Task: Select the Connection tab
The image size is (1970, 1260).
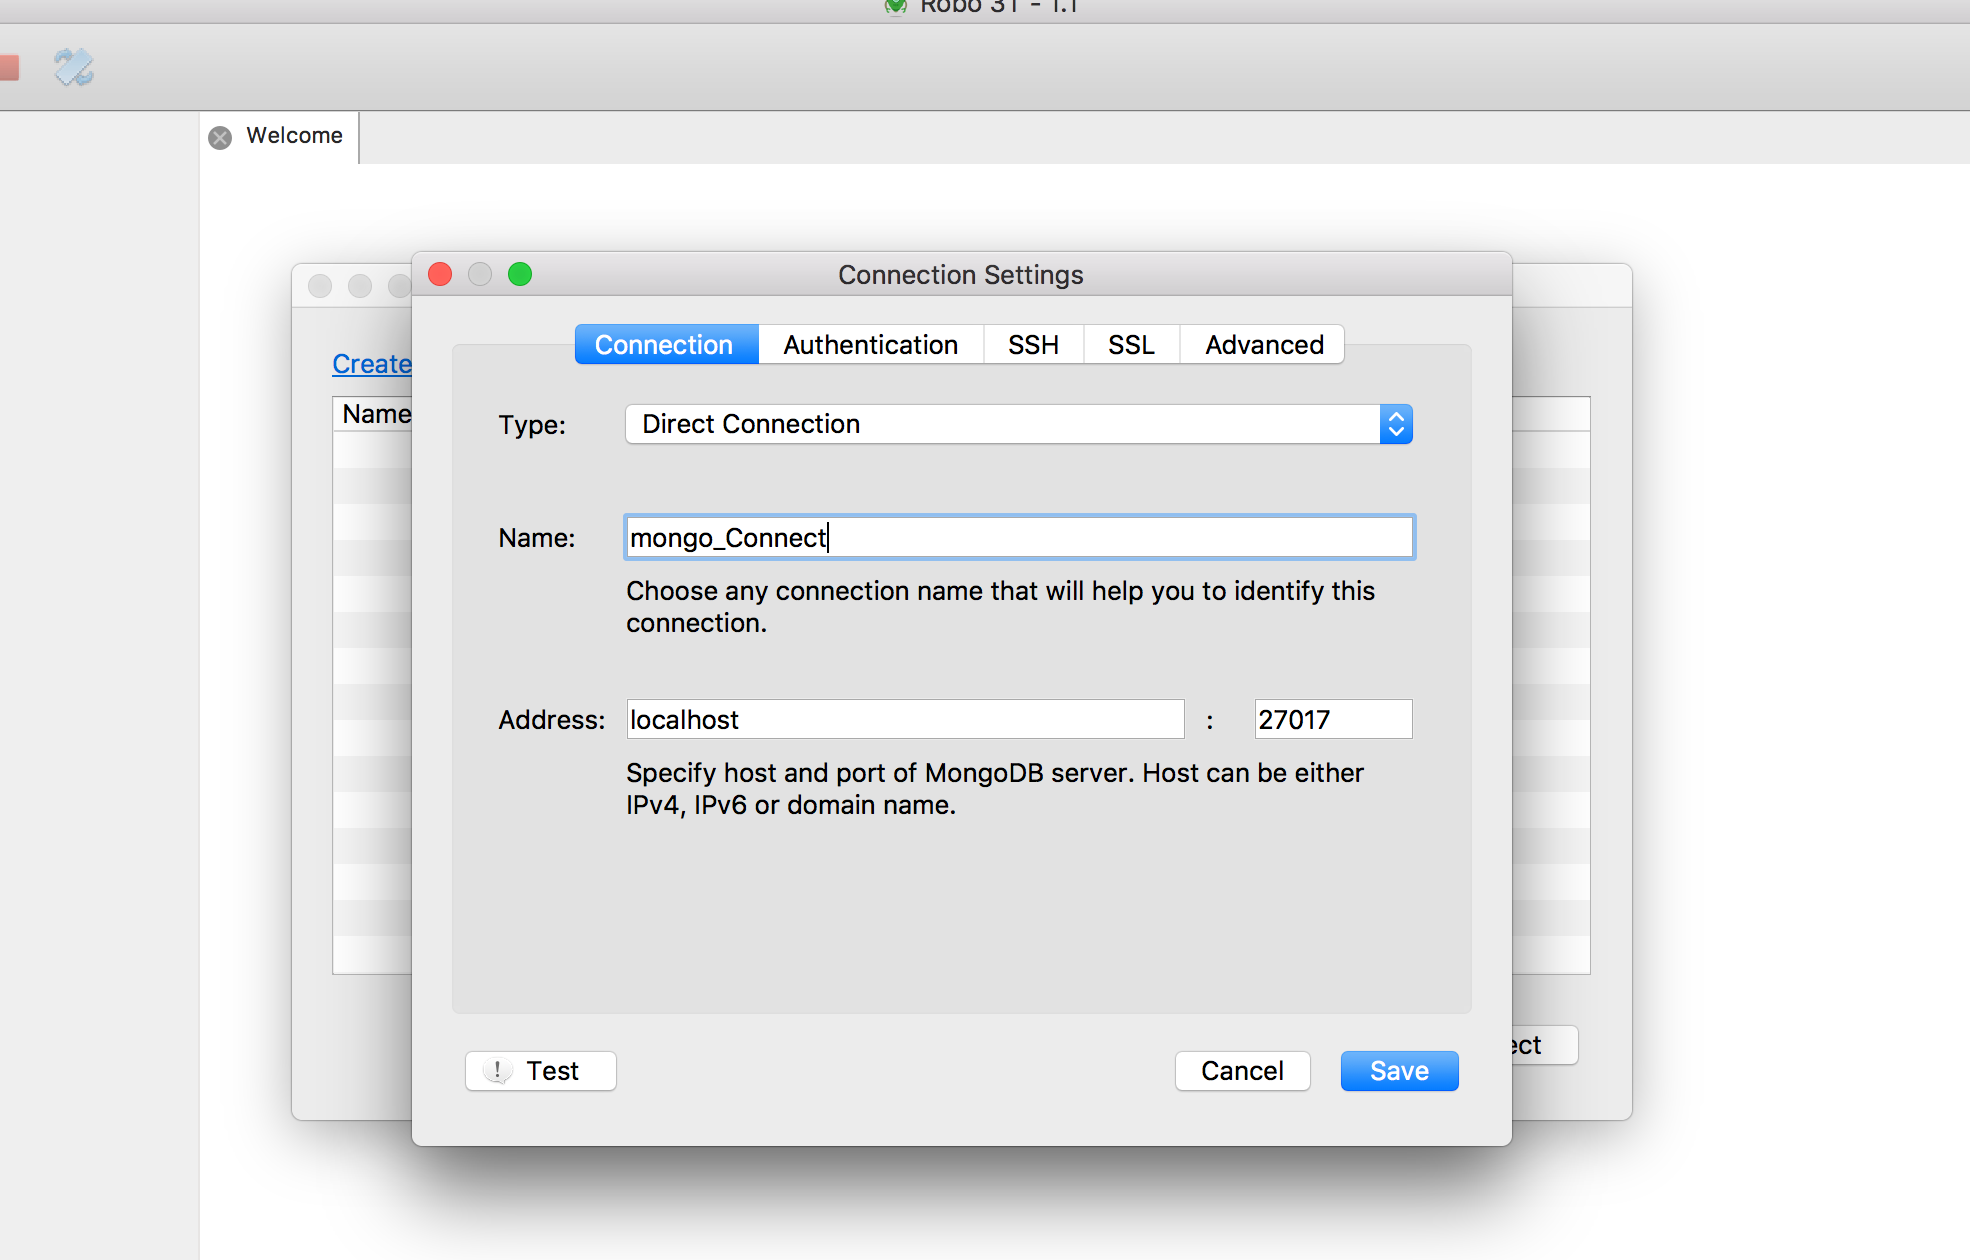Action: [x=665, y=345]
